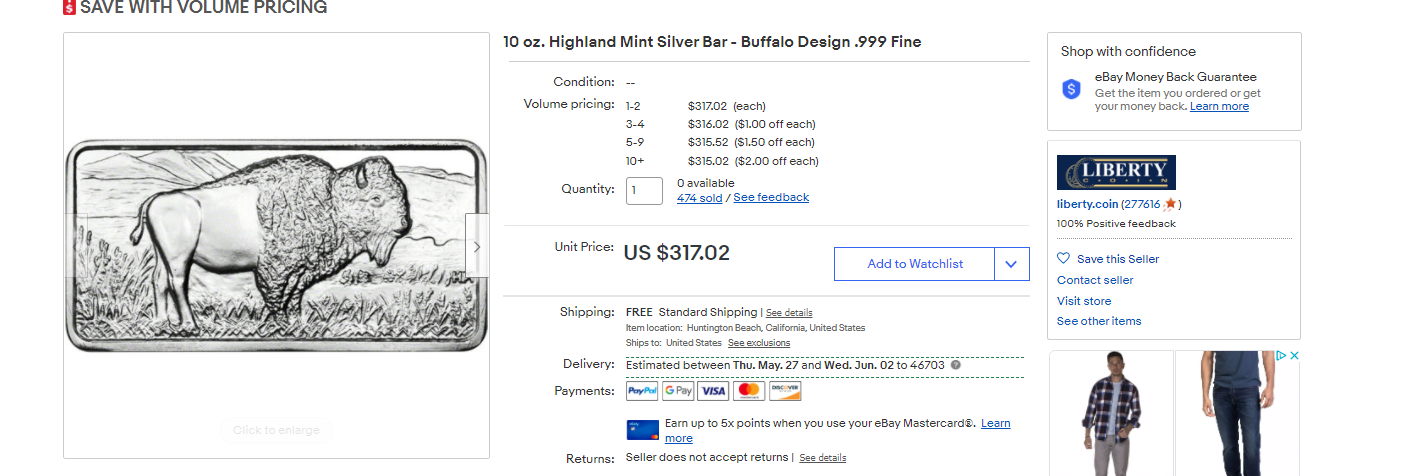Click See details next to Standard Shipping
Viewport: 1411px width, 476px height.
click(789, 313)
